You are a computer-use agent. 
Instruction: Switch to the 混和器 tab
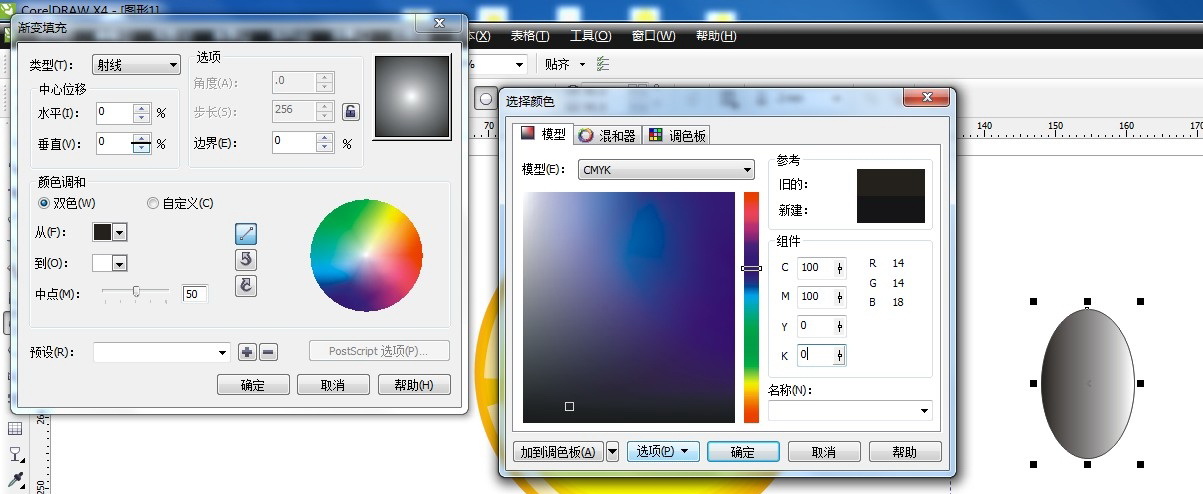[x=607, y=135]
